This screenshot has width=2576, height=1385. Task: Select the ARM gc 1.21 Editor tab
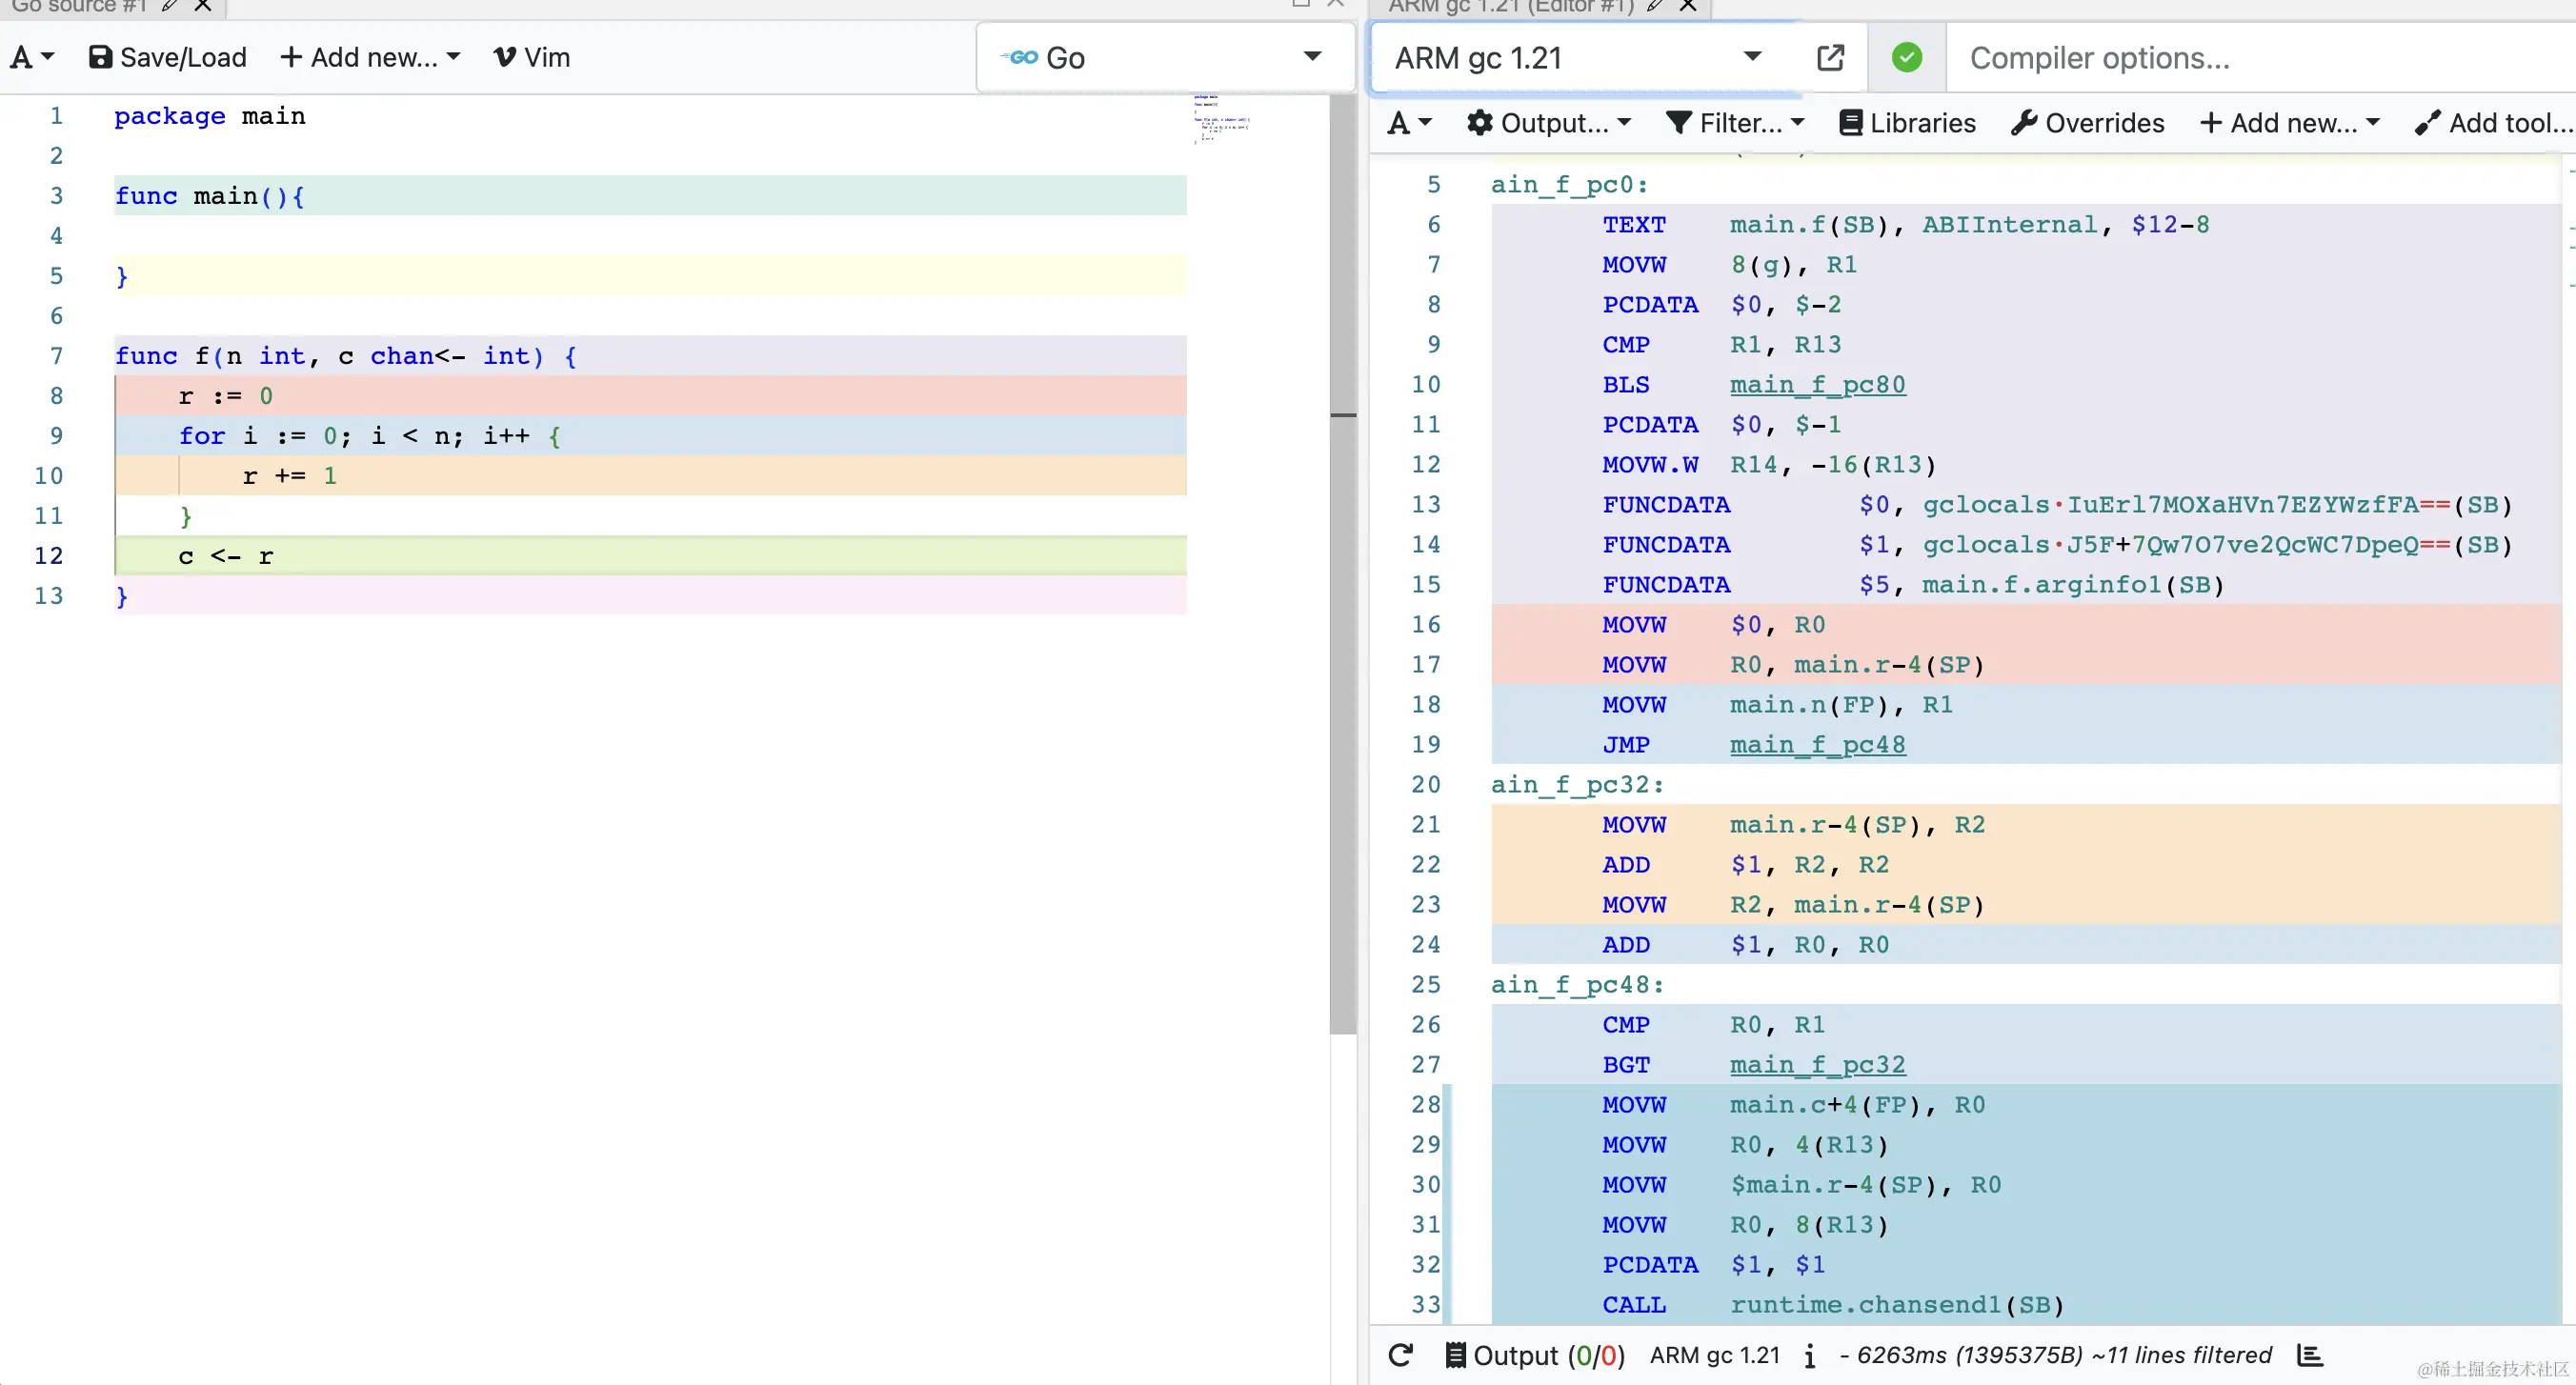(x=1510, y=6)
